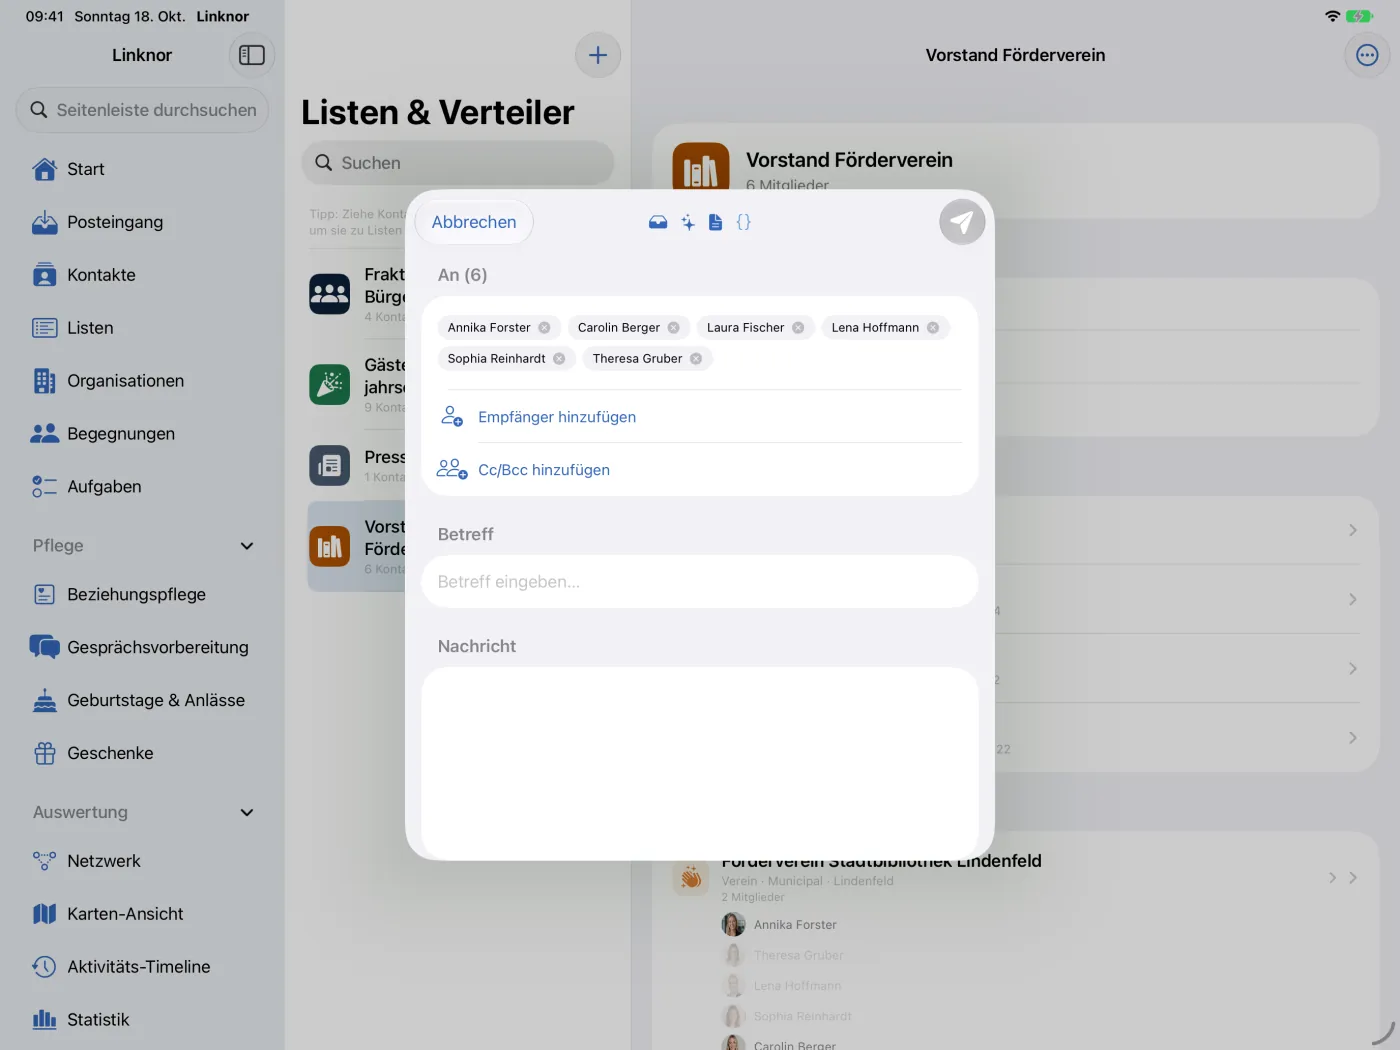This screenshot has width=1400, height=1050.
Task: Click the Suchen field in Listen & Verteiler
Action: pyautogui.click(x=458, y=163)
